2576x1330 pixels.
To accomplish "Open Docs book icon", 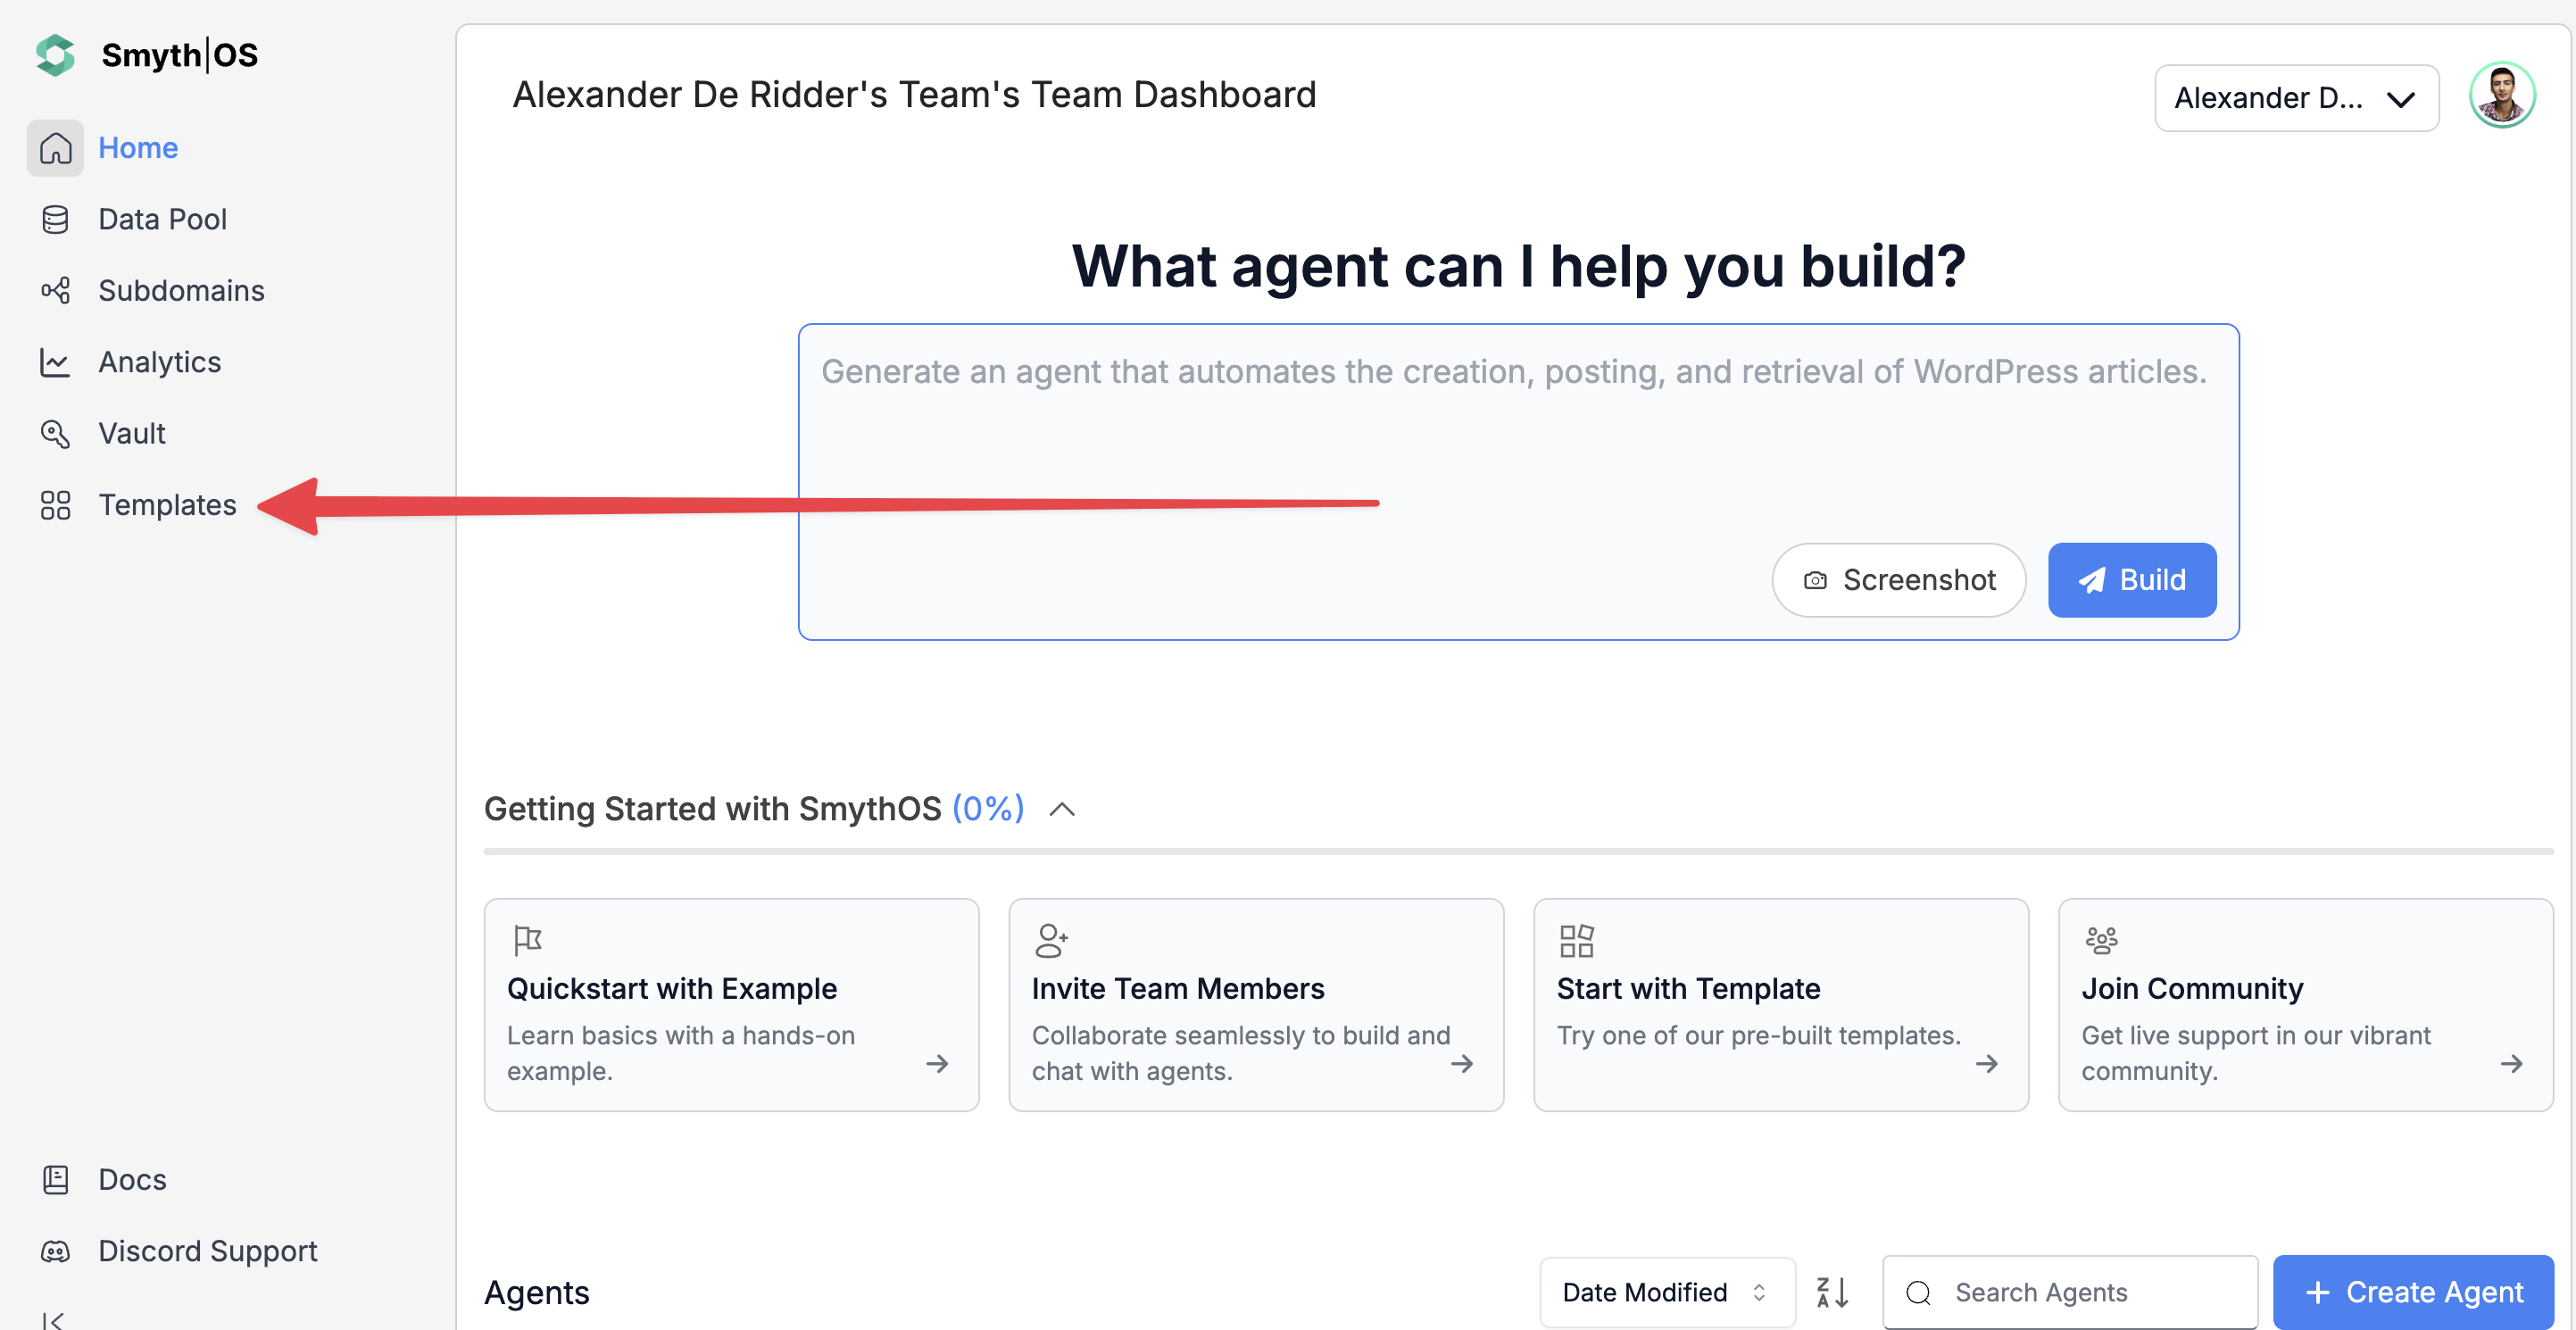I will click(55, 1180).
